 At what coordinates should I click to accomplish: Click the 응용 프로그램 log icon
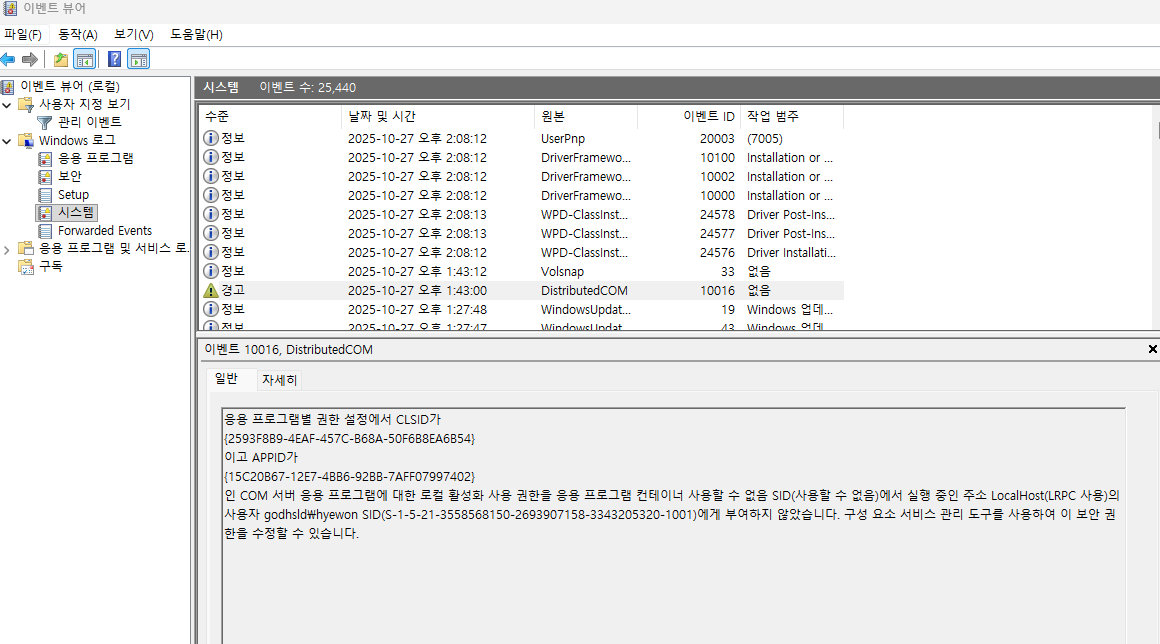[x=45, y=158]
